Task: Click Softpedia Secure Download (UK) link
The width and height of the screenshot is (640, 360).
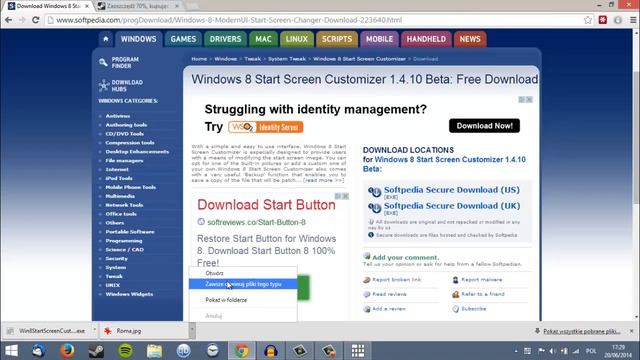Action: [451, 206]
